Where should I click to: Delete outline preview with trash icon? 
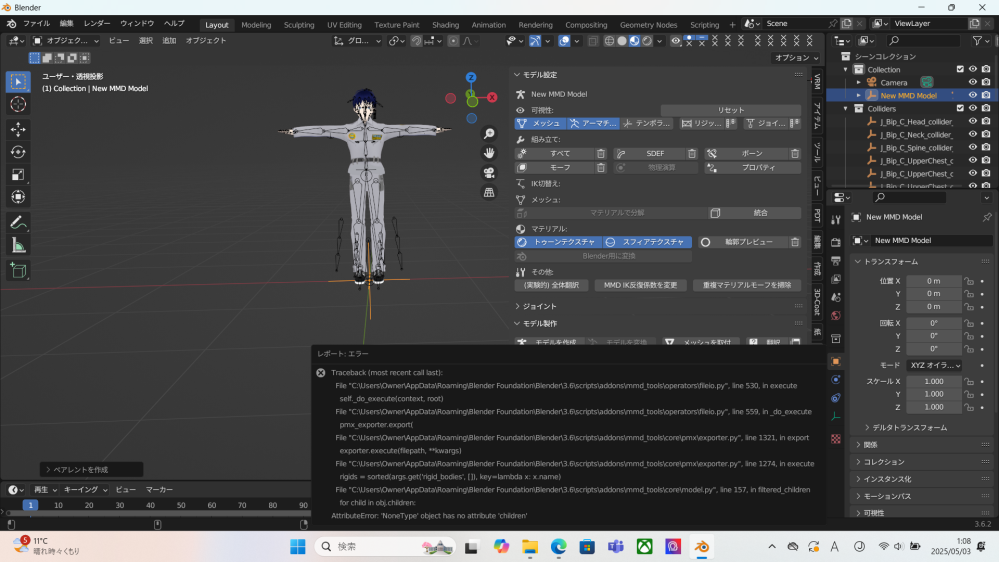click(795, 242)
